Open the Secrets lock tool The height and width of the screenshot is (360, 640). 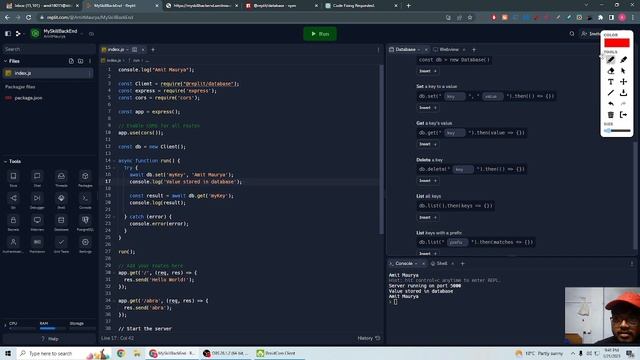[13, 222]
